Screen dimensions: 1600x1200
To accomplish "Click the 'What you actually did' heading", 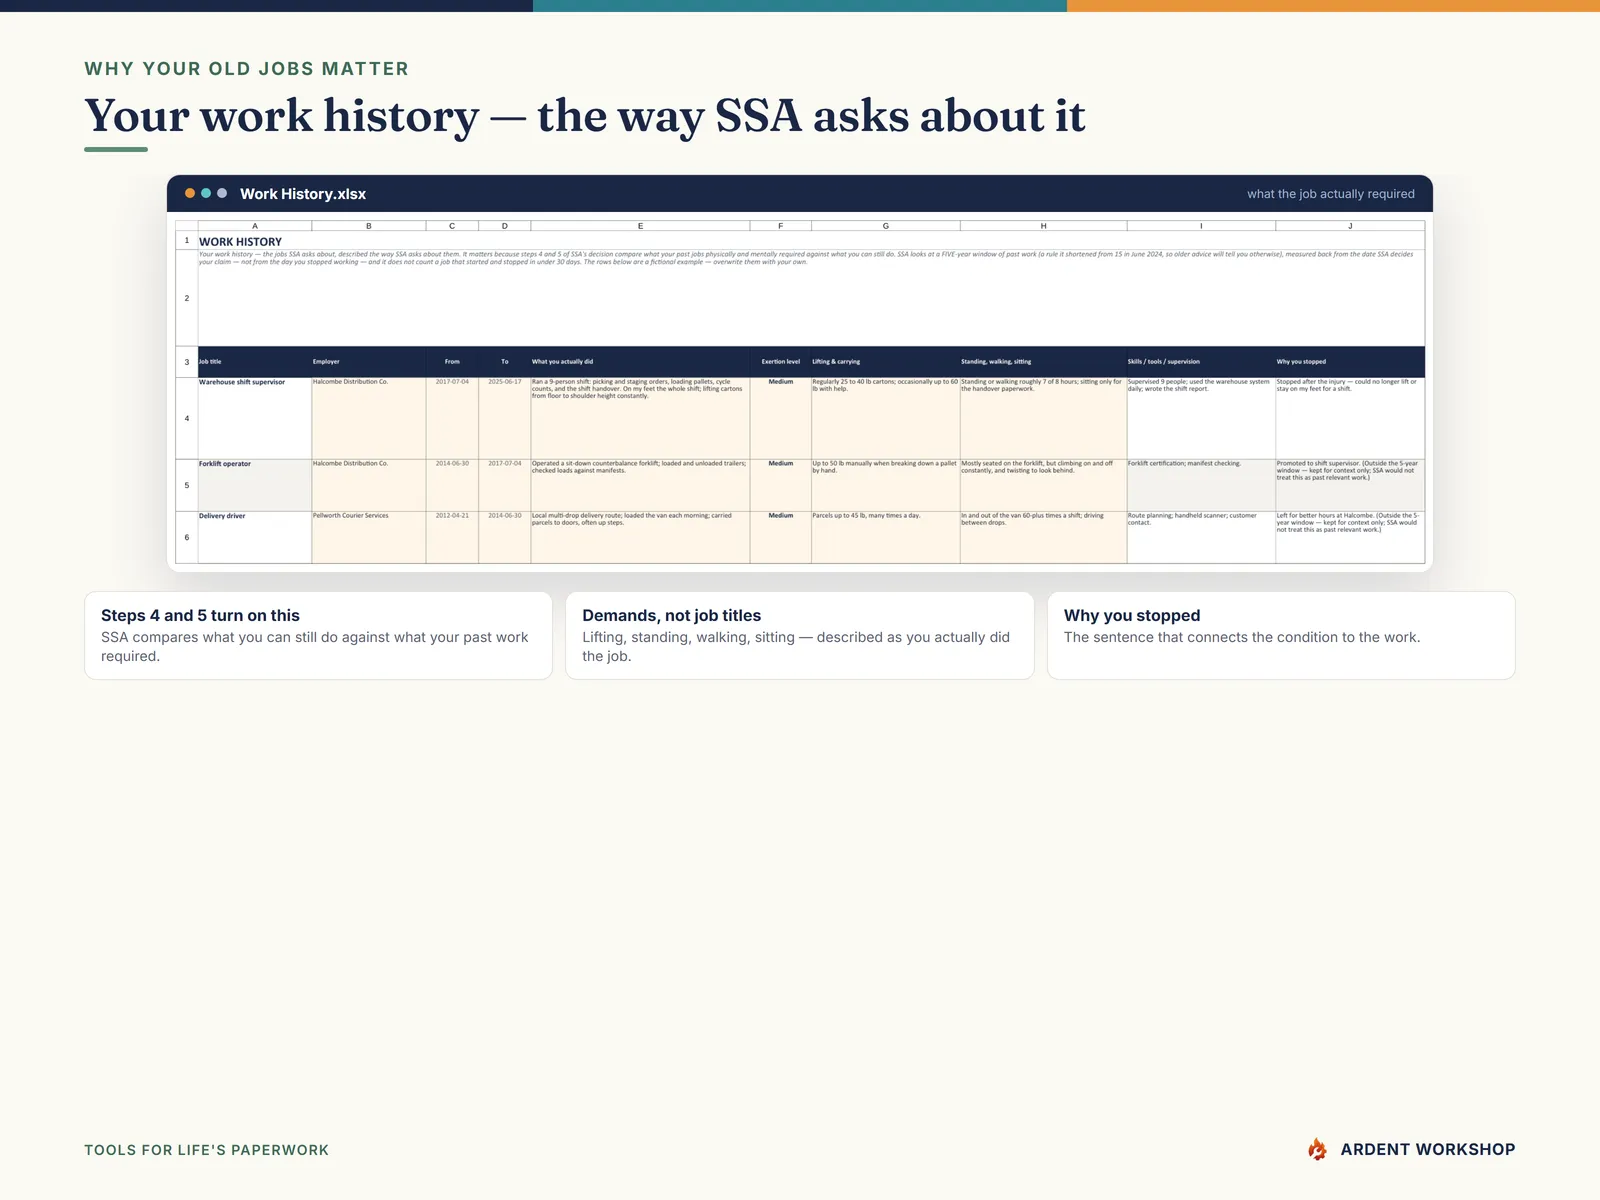I will [x=640, y=362].
